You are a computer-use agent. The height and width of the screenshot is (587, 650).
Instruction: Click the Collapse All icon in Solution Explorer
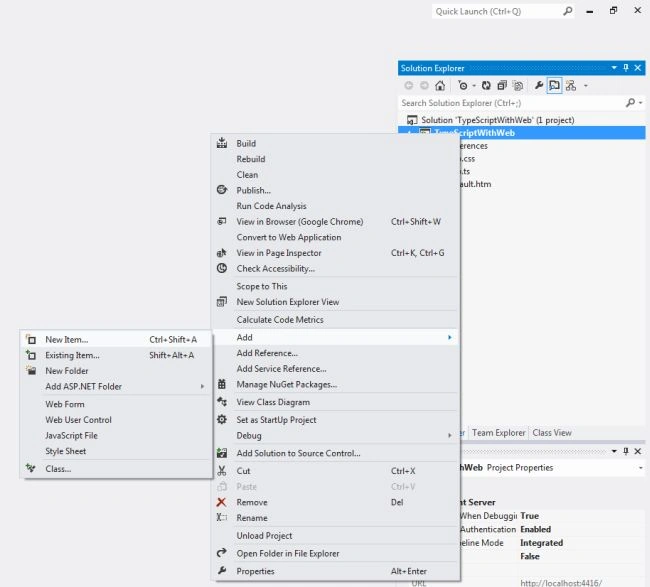pos(502,86)
